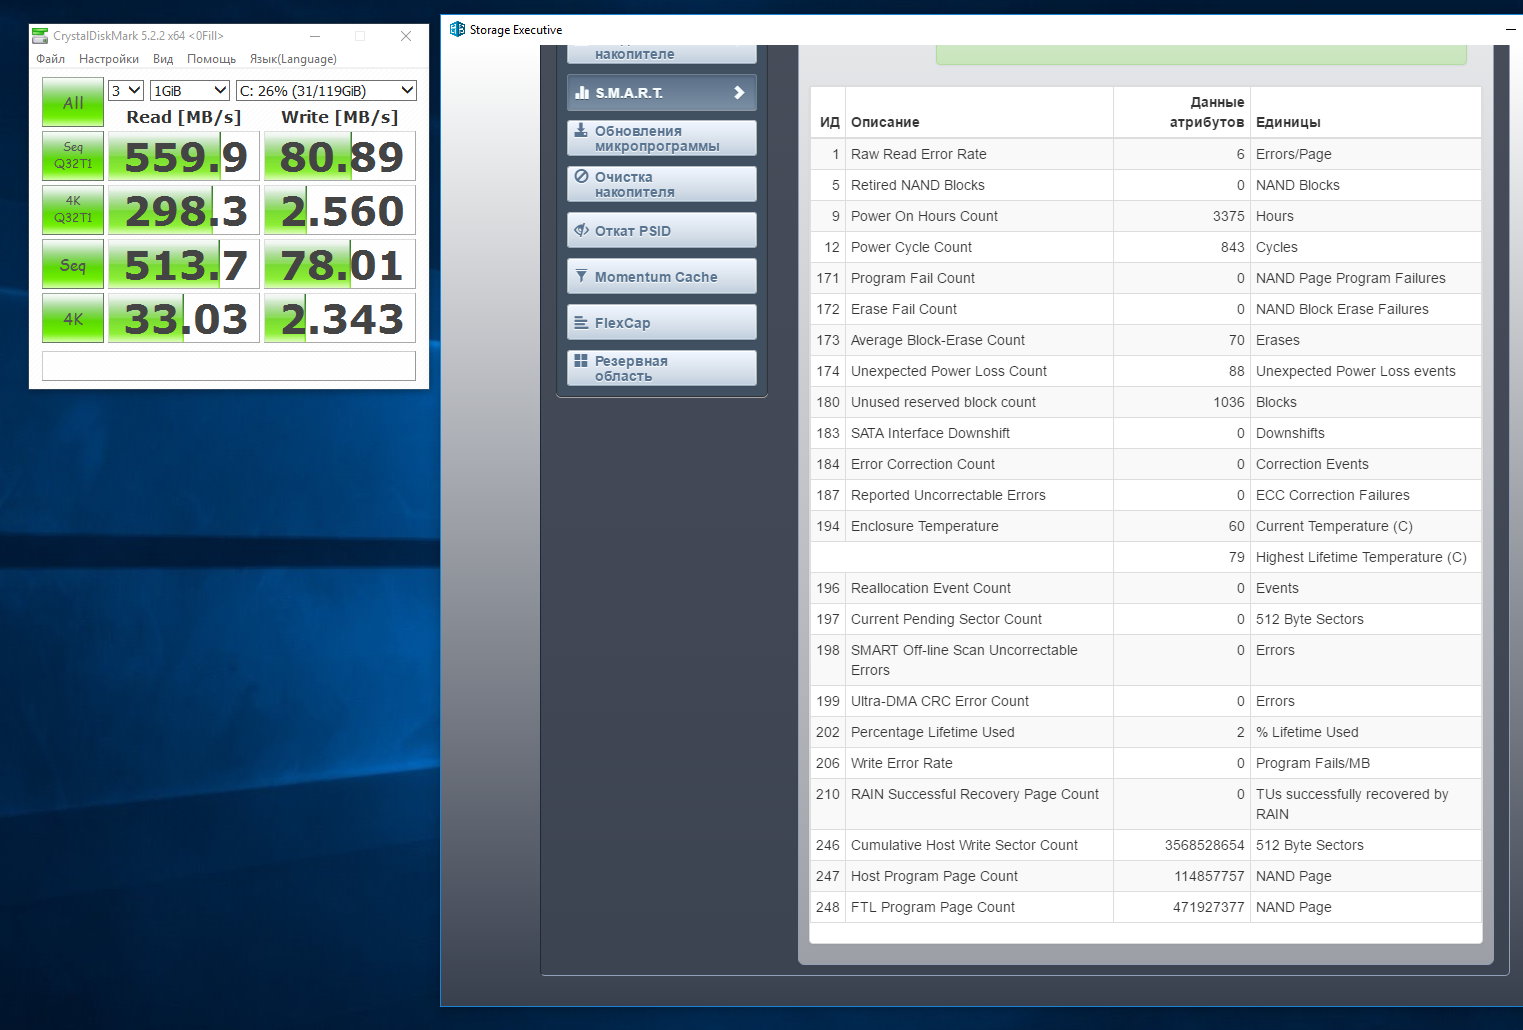Open the Файл menu

[x=50, y=59]
